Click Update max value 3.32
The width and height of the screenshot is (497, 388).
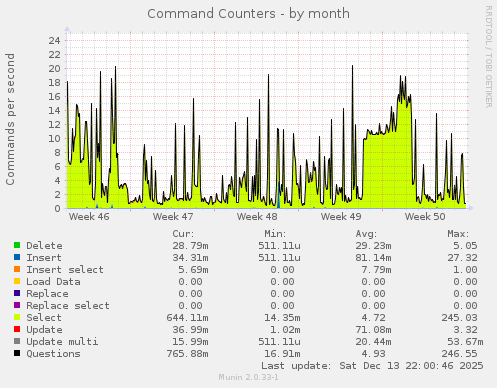(465, 330)
